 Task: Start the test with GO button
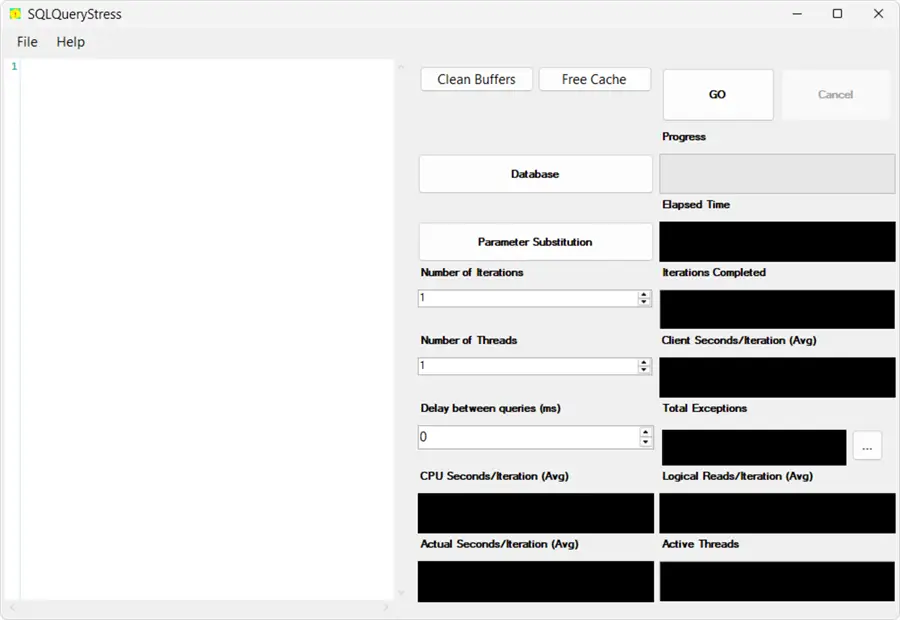point(717,95)
